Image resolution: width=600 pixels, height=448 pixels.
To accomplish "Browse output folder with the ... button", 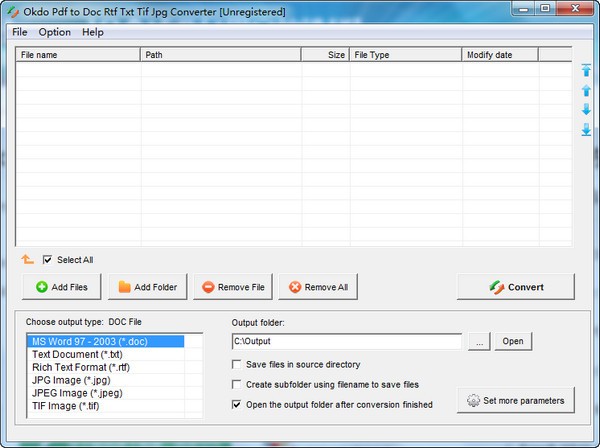I will point(479,341).
